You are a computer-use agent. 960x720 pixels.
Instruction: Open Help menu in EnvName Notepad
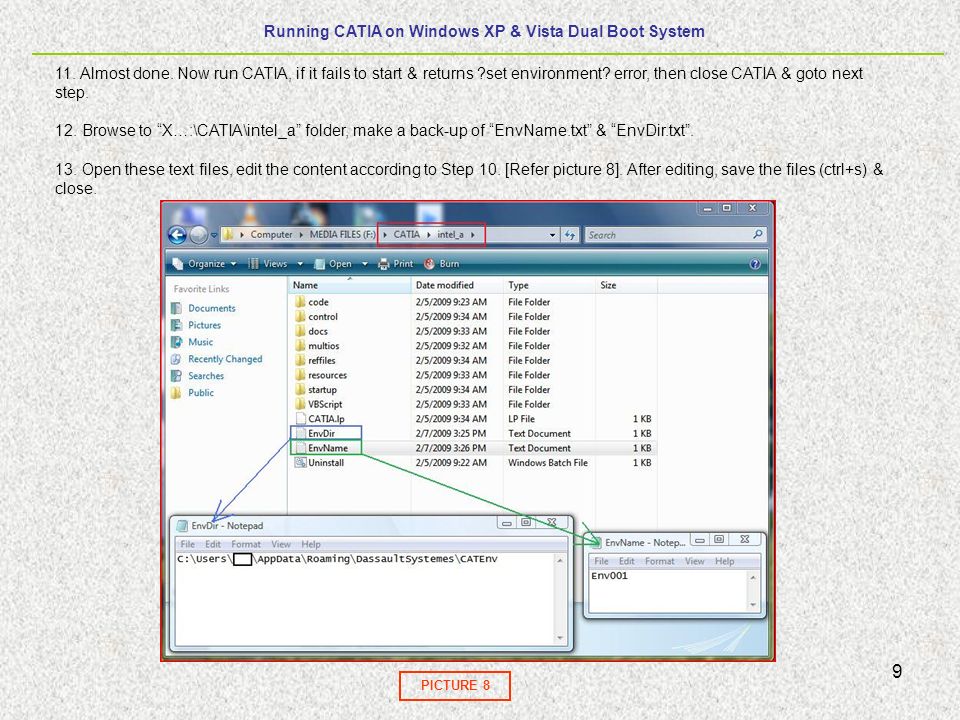pyautogui.click(x=725, y=561)
